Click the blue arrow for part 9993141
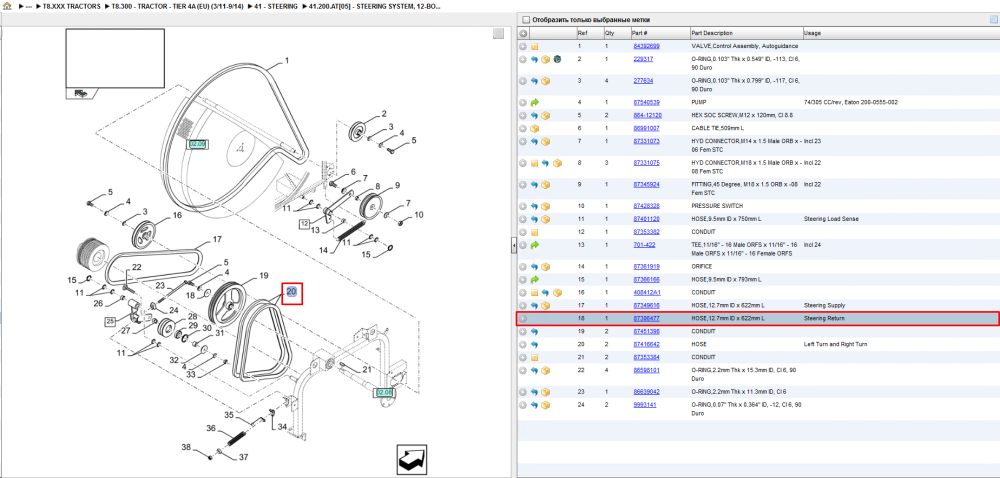1000x478 pixels. click(x=534, y=405)
